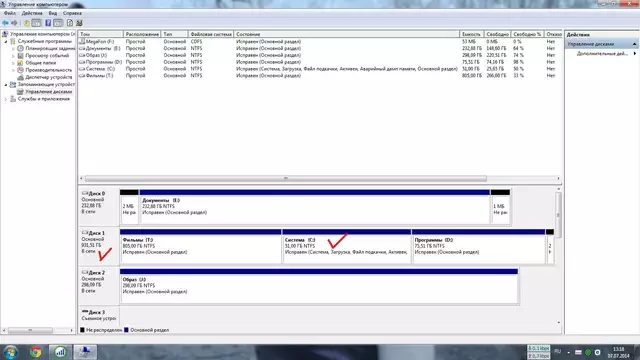Click the document-sheet toolbar icon next to the last icon
Viewport: 640px width, 360px height.
[x=70, y=23]
